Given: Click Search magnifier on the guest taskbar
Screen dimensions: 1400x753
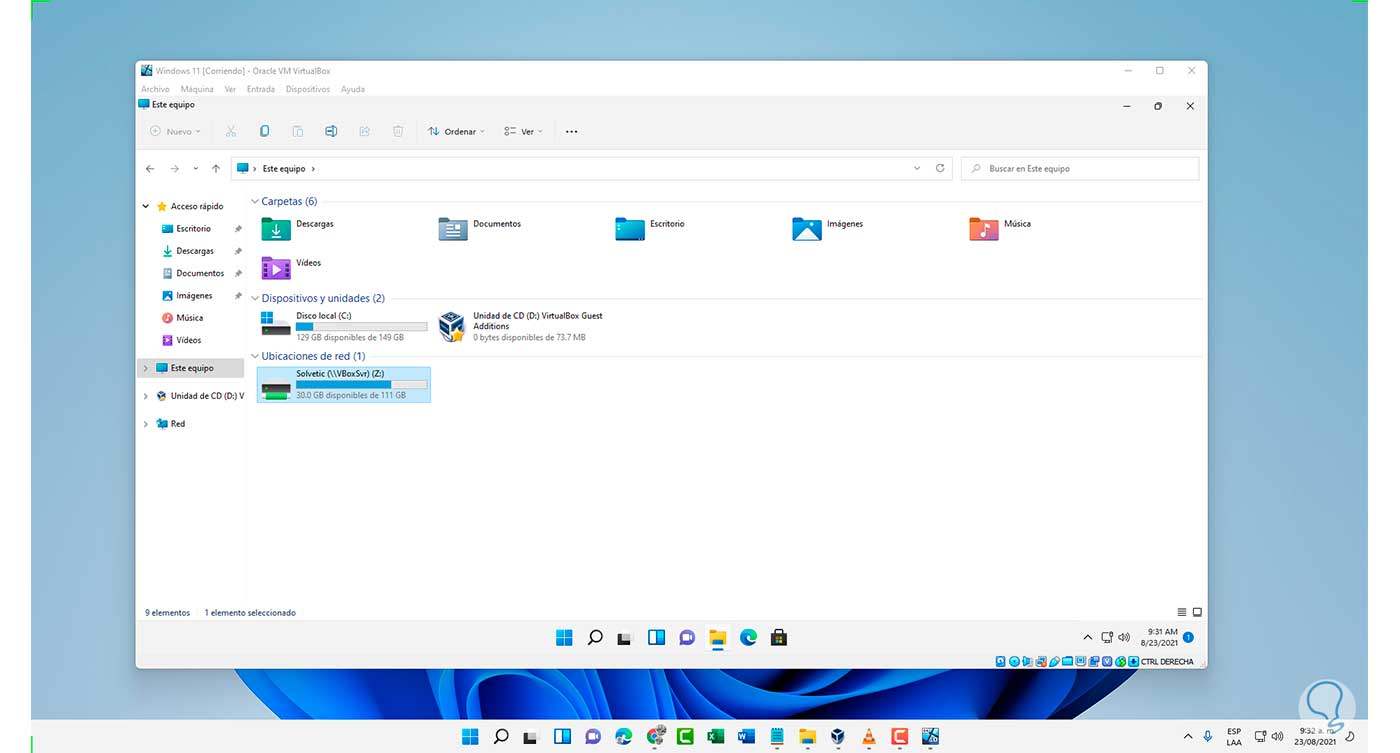Looking at the screenshot, I should pyautogui.click(x=595, y=637).
